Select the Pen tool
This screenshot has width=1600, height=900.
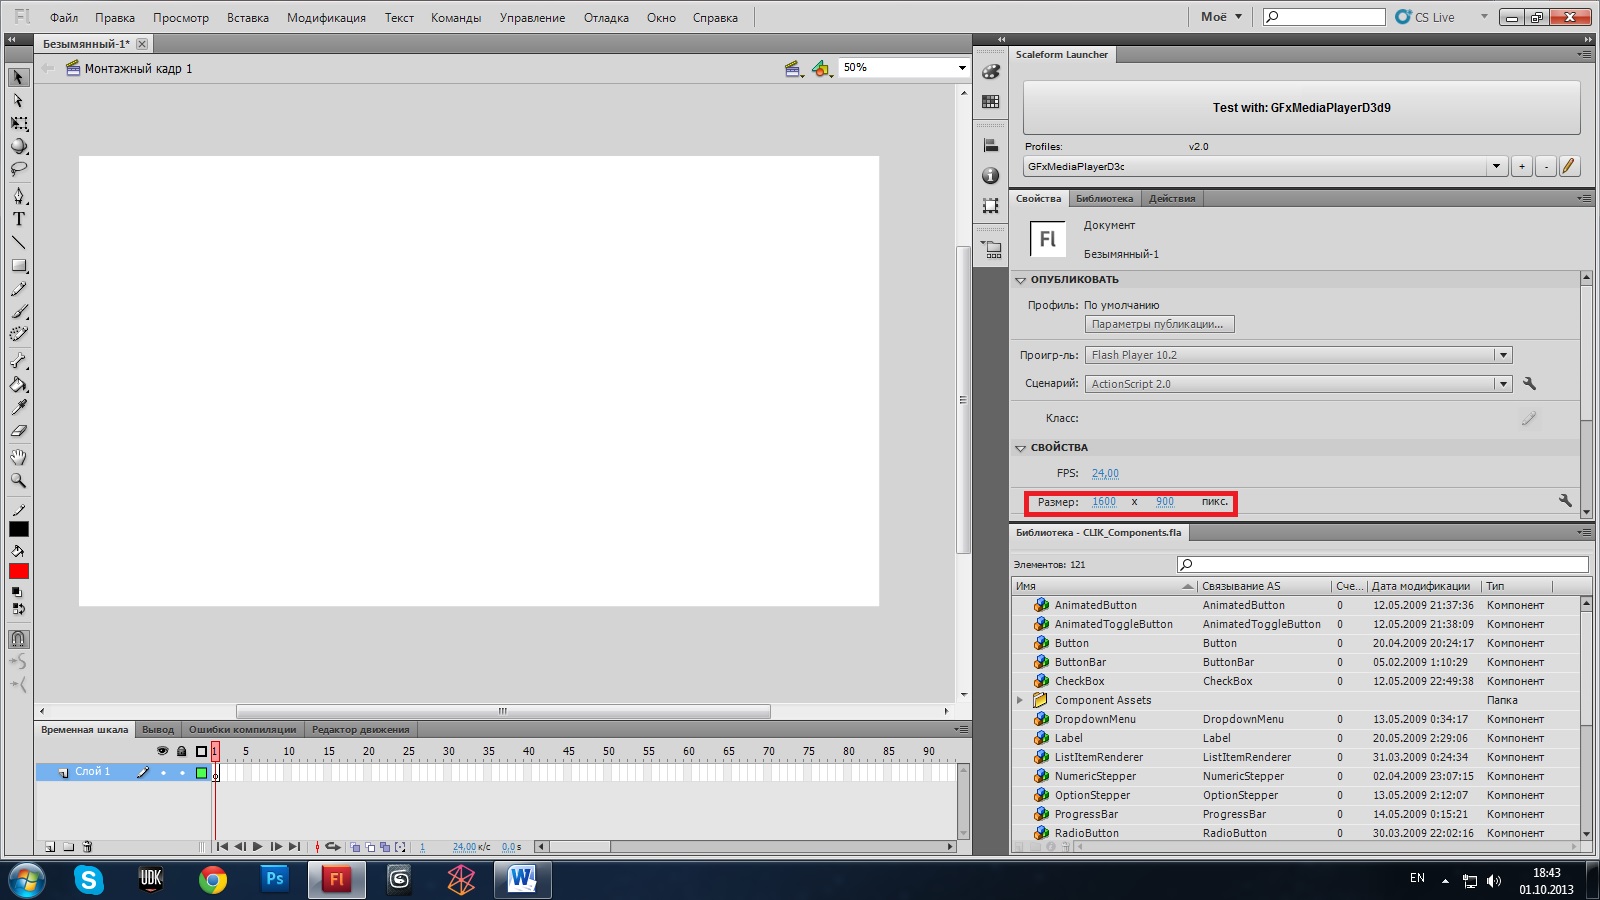click(18, 195)
